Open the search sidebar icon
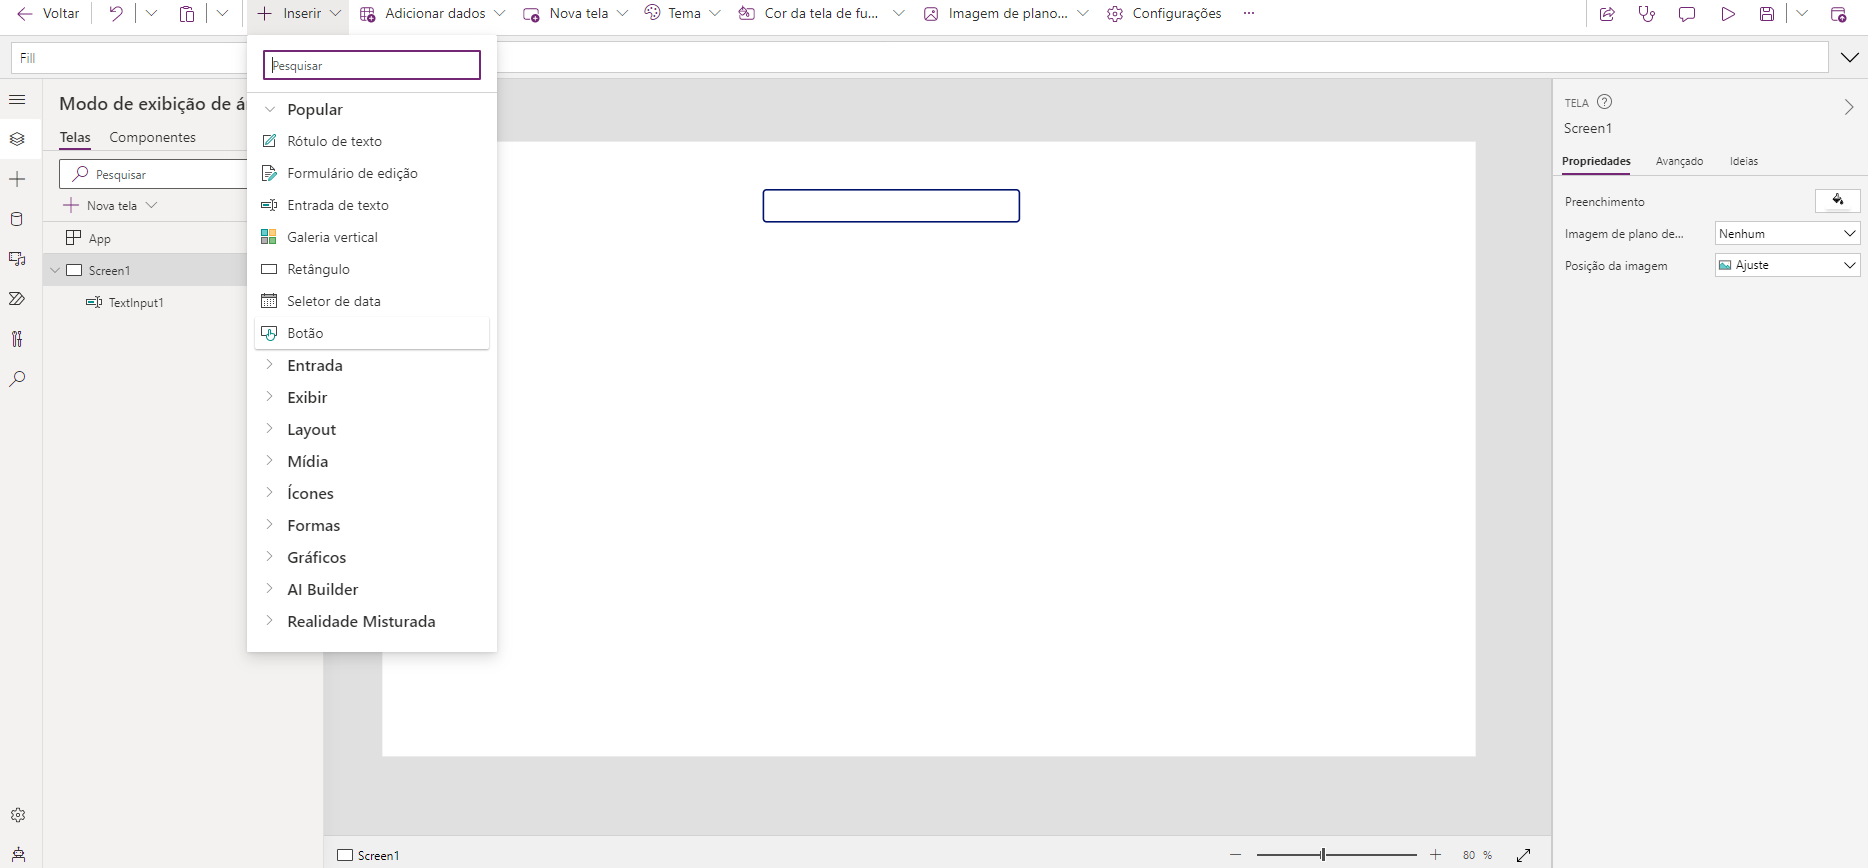 [x=17, y=379]
